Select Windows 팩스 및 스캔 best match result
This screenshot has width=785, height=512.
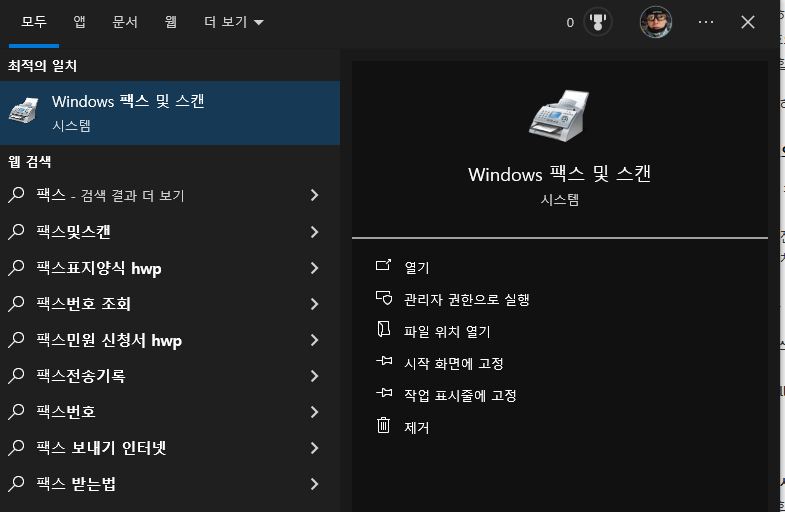point(170,113)
